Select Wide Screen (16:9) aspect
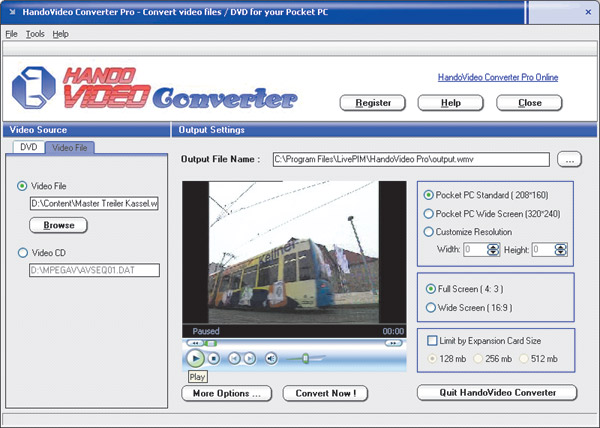 pyautogui.click(x=430, y=308)
